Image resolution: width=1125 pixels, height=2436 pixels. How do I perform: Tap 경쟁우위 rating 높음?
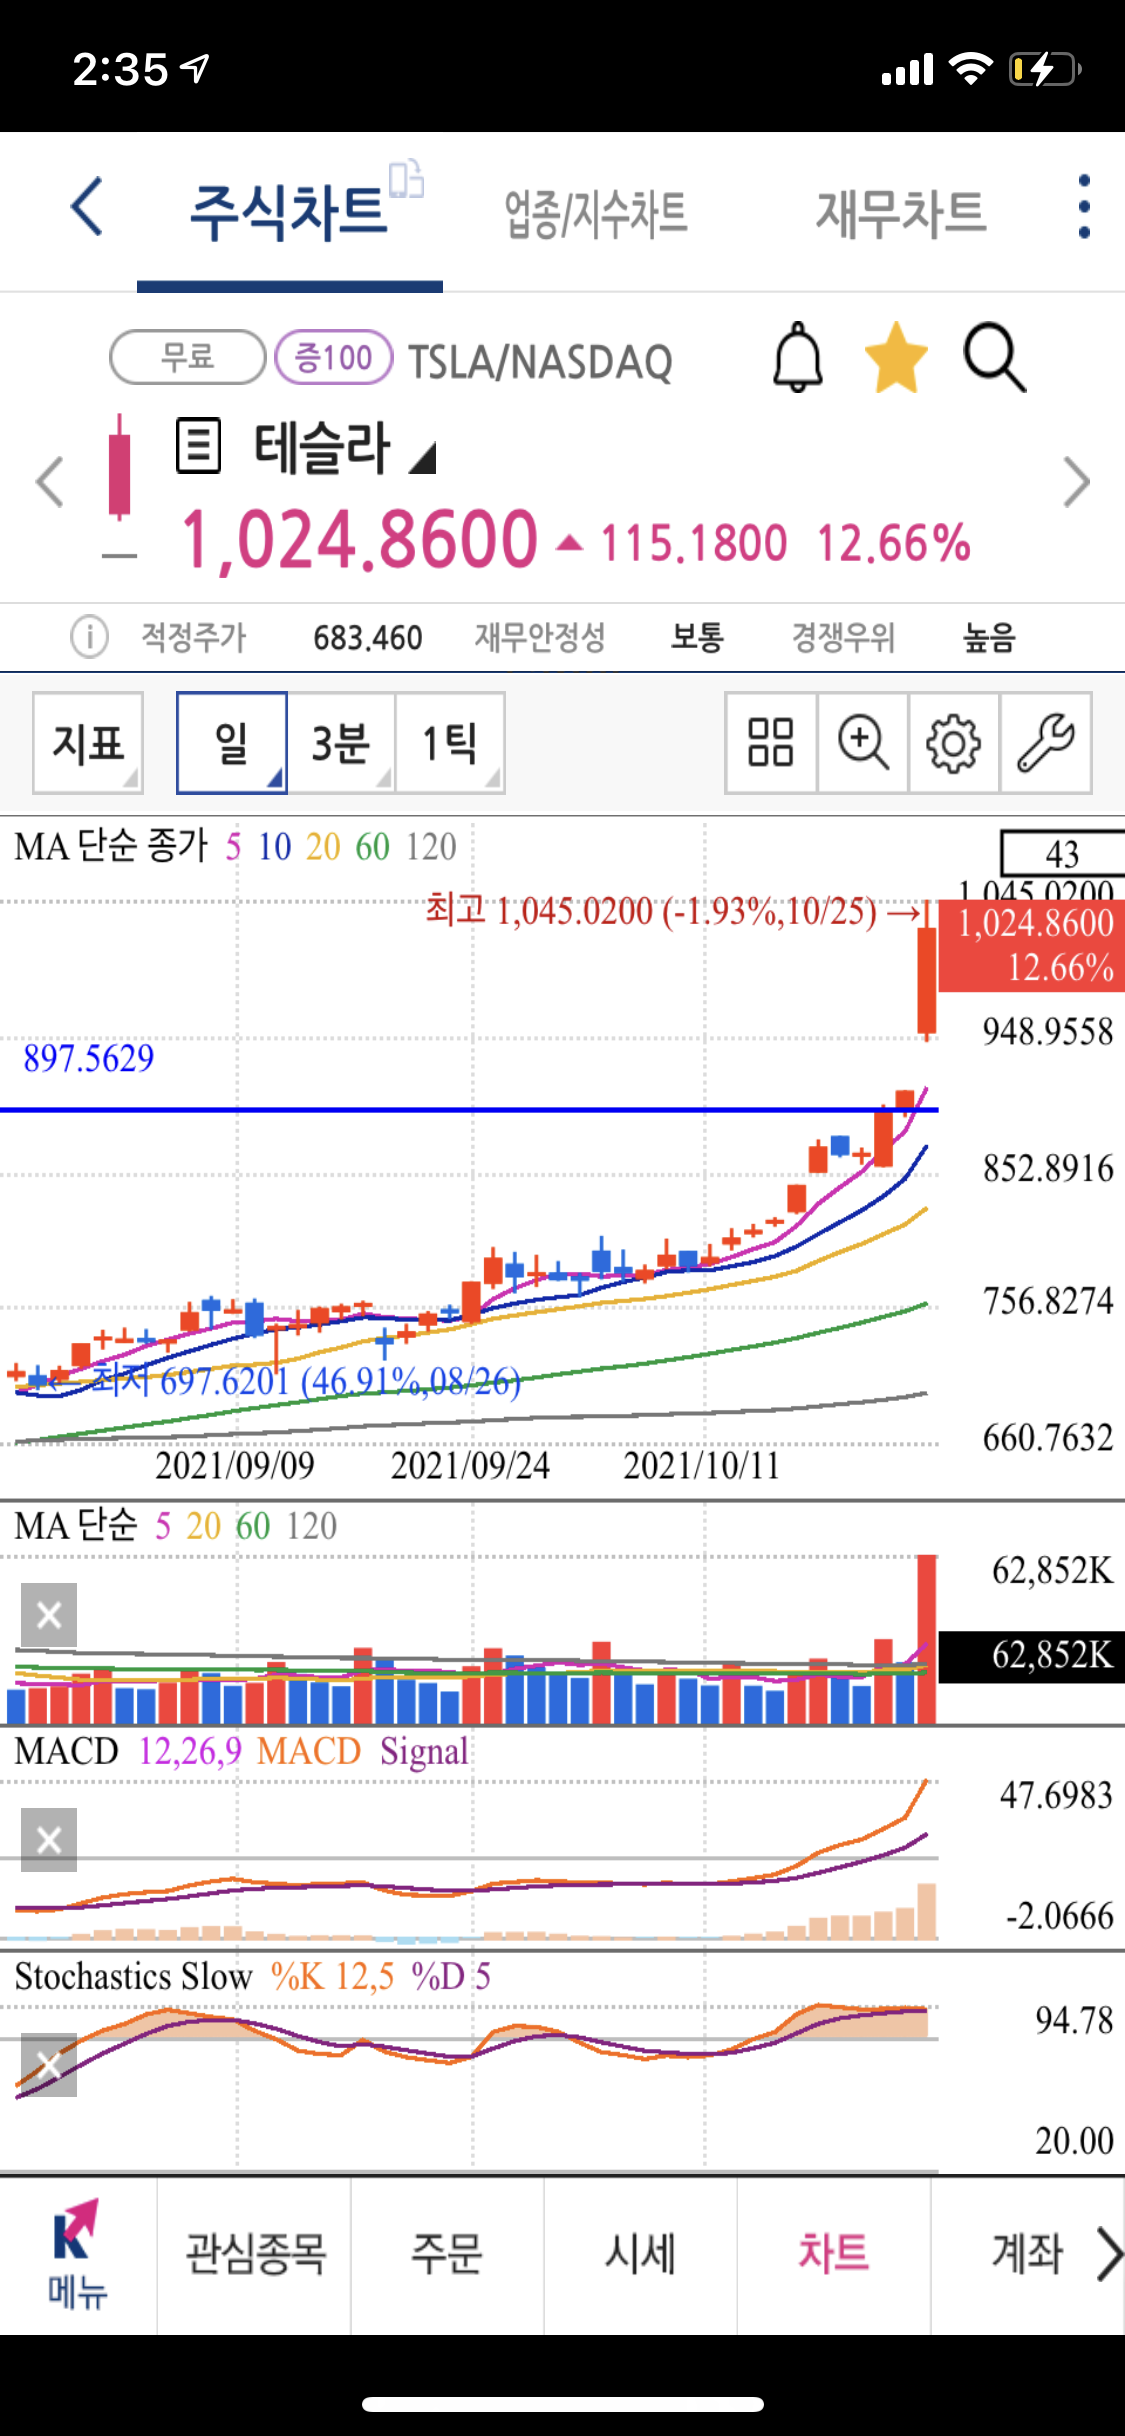click(989, 637)
